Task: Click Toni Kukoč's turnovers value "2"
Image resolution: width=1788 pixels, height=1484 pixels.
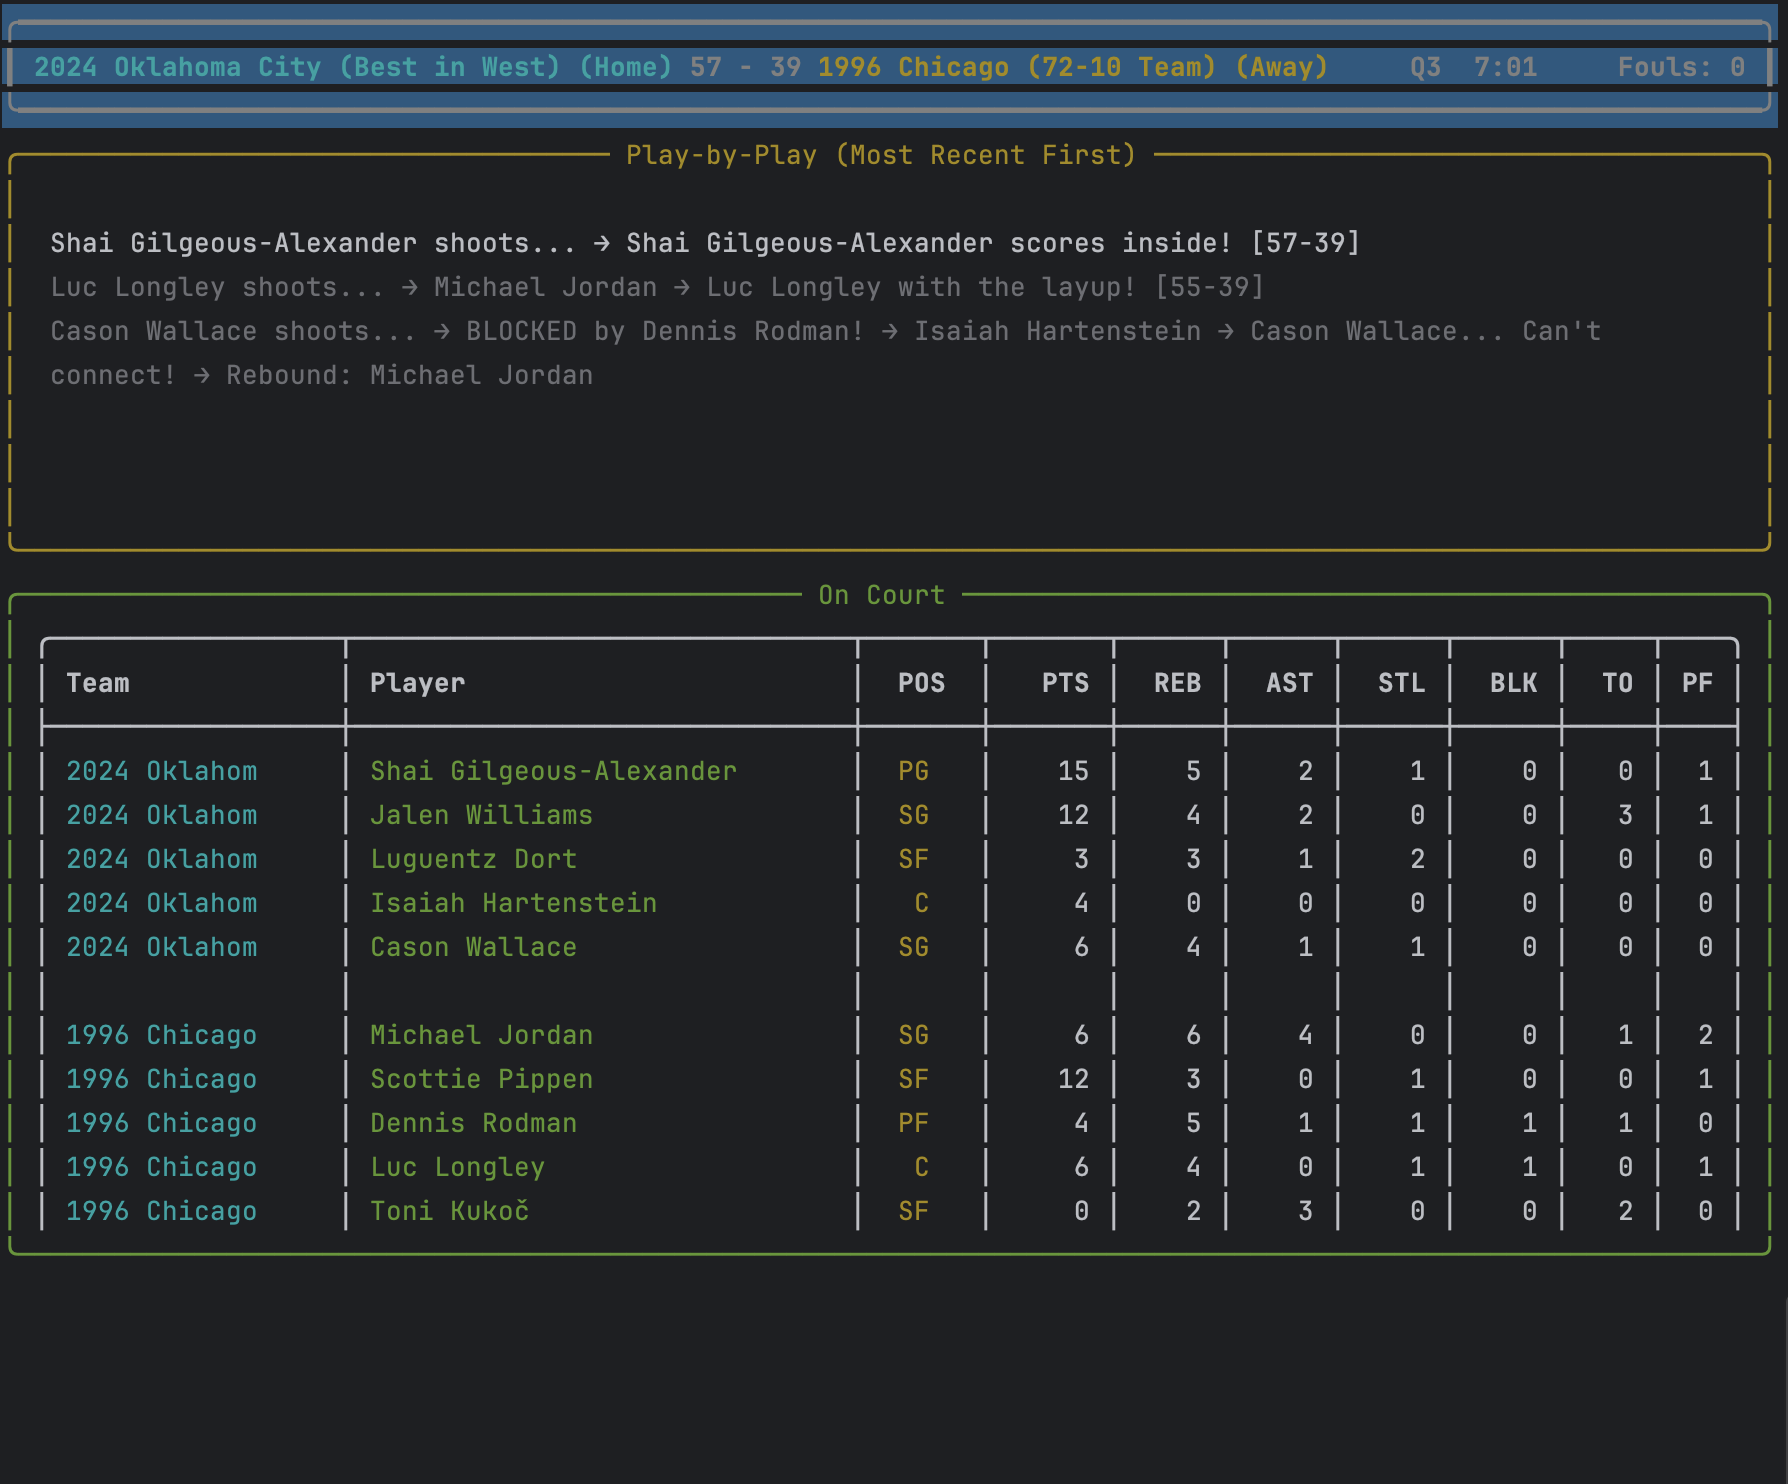Action: click(1625, 1211)
